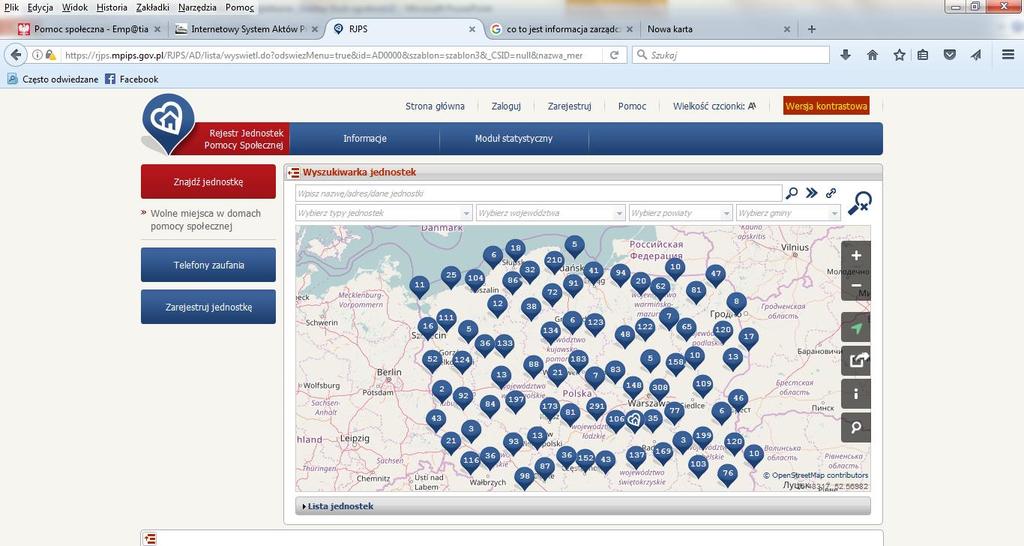Open the 'Strona główna' link
This screenshot has width=1024, height=546.
click(435, 106)
